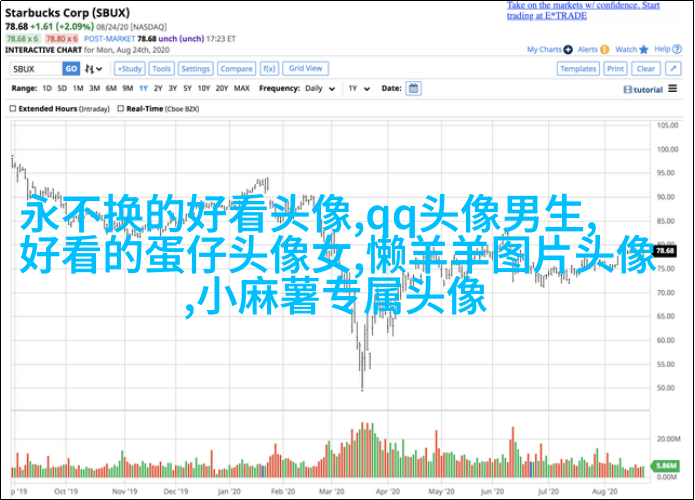Click the ask quote 78.80 x 6

[62, 39]
